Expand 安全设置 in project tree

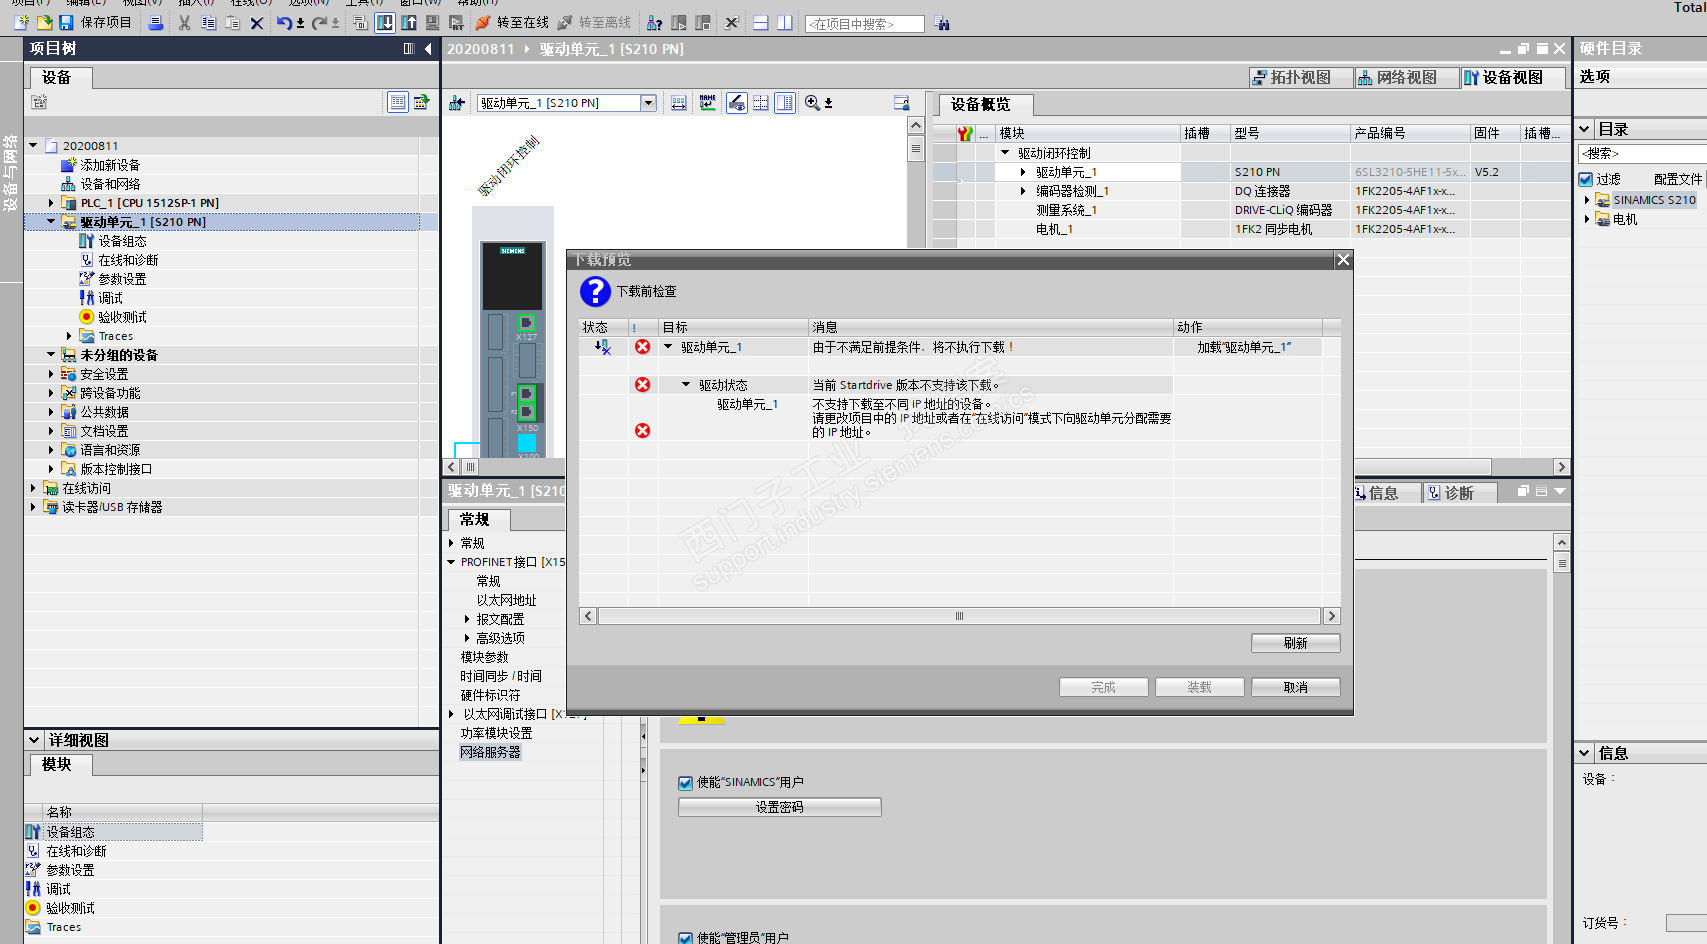51,374
